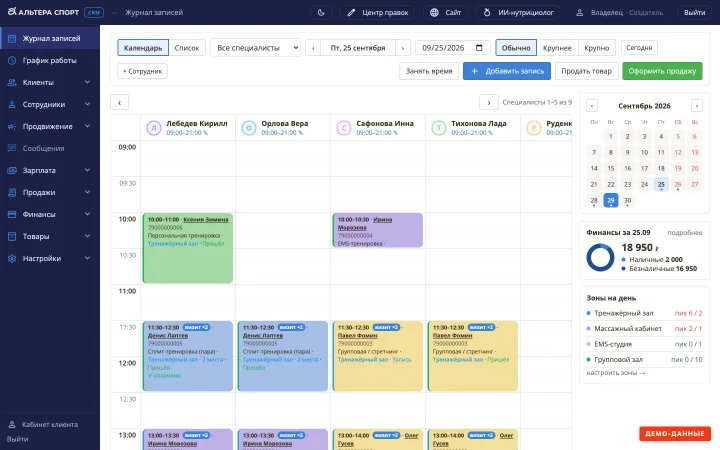Select Крупнее scale option
This screenshot has height=450, width=720.
click(x=557, y=48)
